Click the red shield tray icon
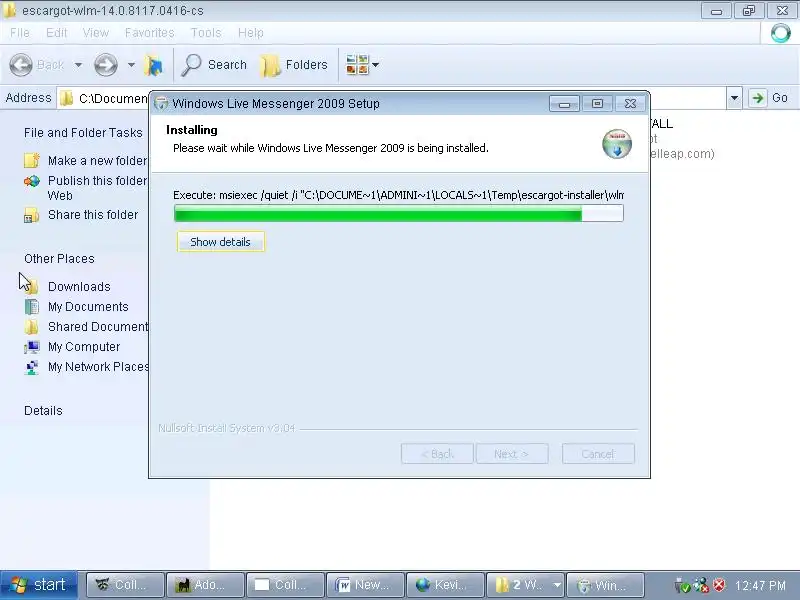 pyautogui.click(x=719, y=585)
